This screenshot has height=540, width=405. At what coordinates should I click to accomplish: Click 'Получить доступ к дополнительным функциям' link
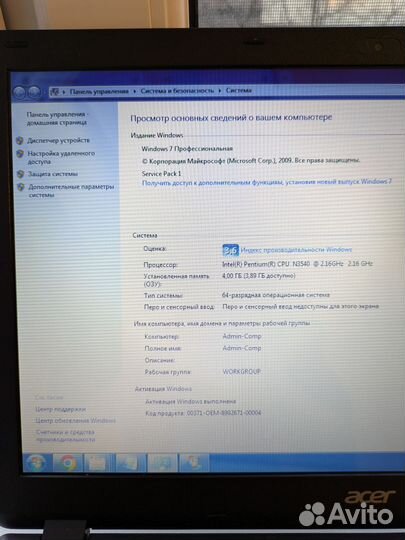click(267, 183)
